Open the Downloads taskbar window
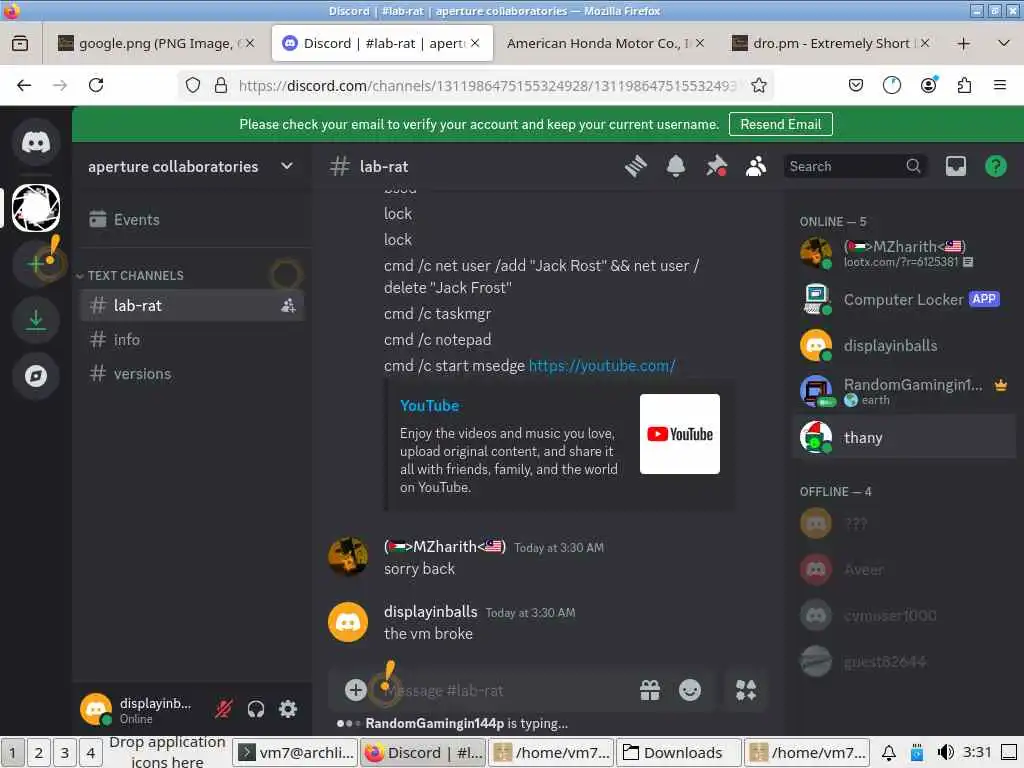This screenshot has height=768, width=1024. click(679, 753)
